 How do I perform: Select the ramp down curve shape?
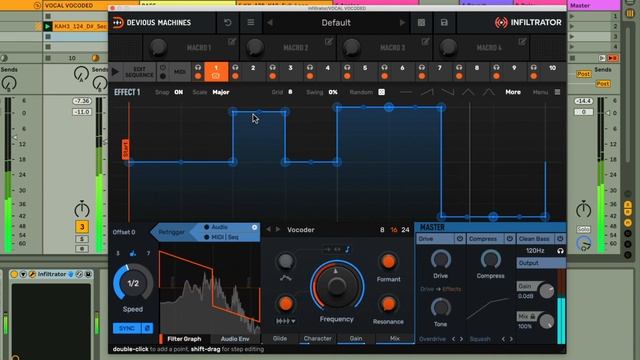tap(448, 92)
